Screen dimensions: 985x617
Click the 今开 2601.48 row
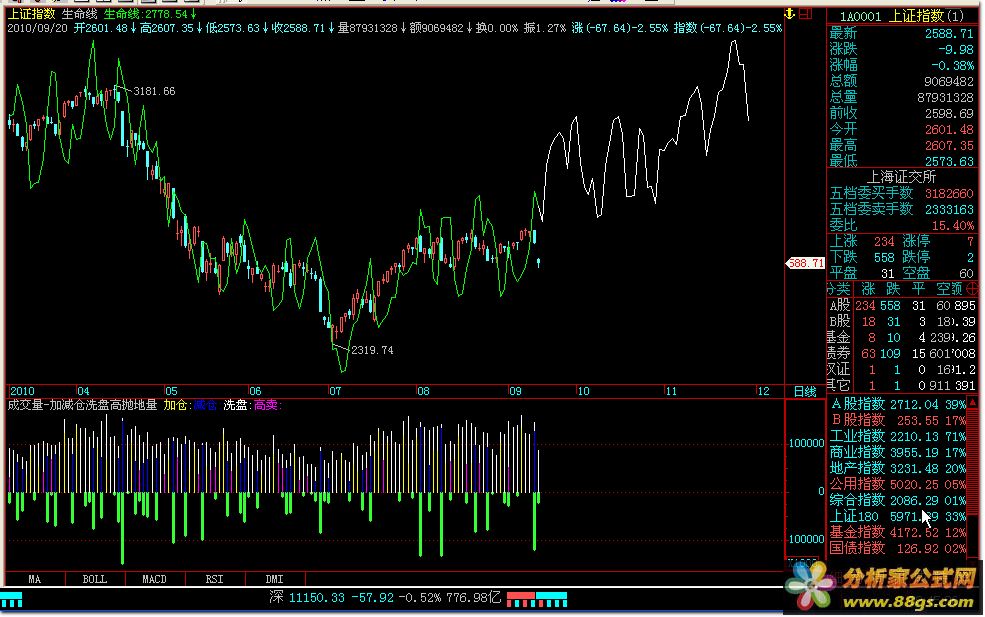901,129
